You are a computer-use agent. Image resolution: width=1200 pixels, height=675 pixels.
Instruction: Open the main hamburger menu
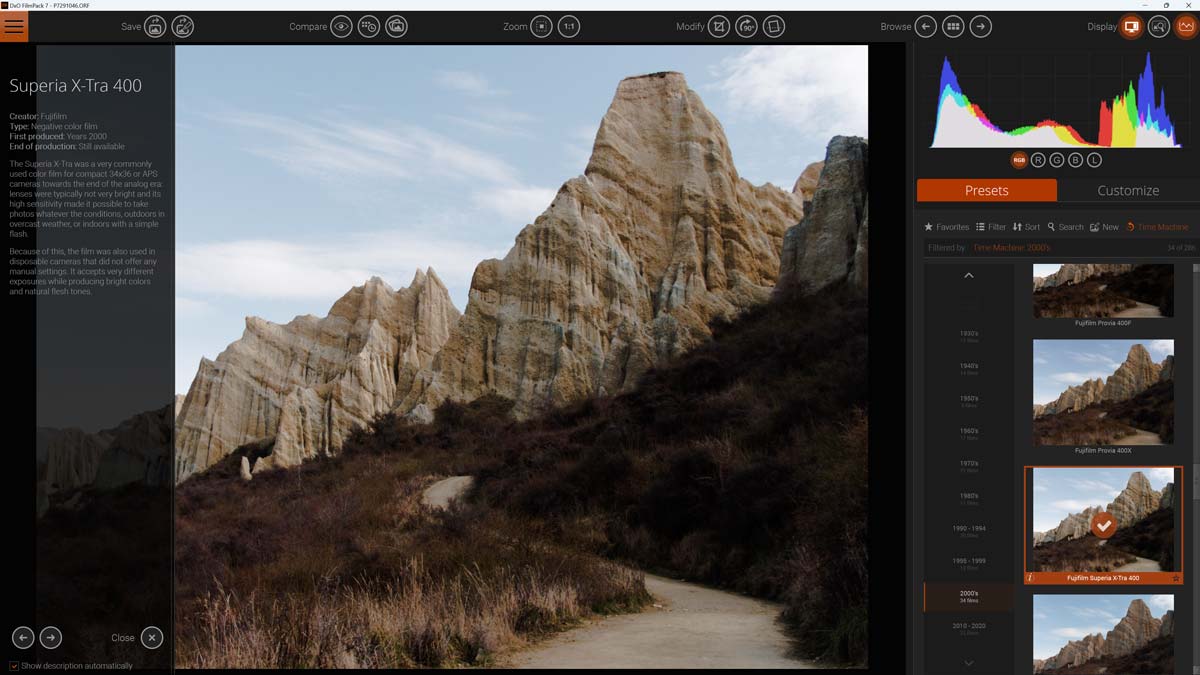(14, 26)
